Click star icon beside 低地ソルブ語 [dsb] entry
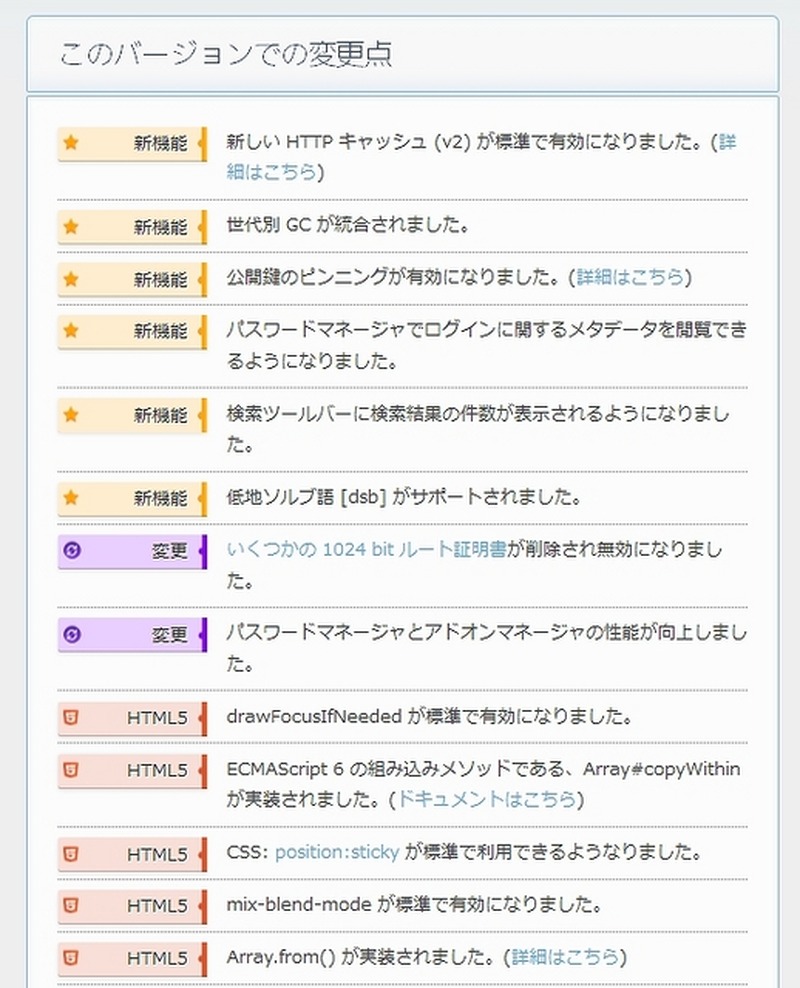This screenshot has height=988, width=800. [71, 497]
